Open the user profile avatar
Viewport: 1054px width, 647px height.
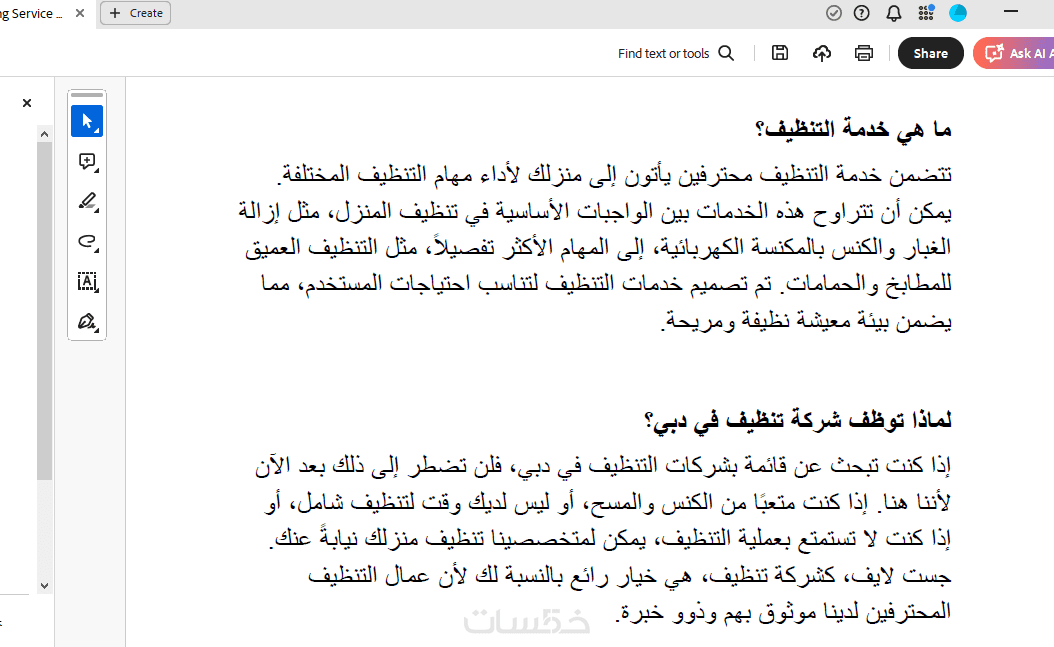pyautogui.click(x=958, y=13)
